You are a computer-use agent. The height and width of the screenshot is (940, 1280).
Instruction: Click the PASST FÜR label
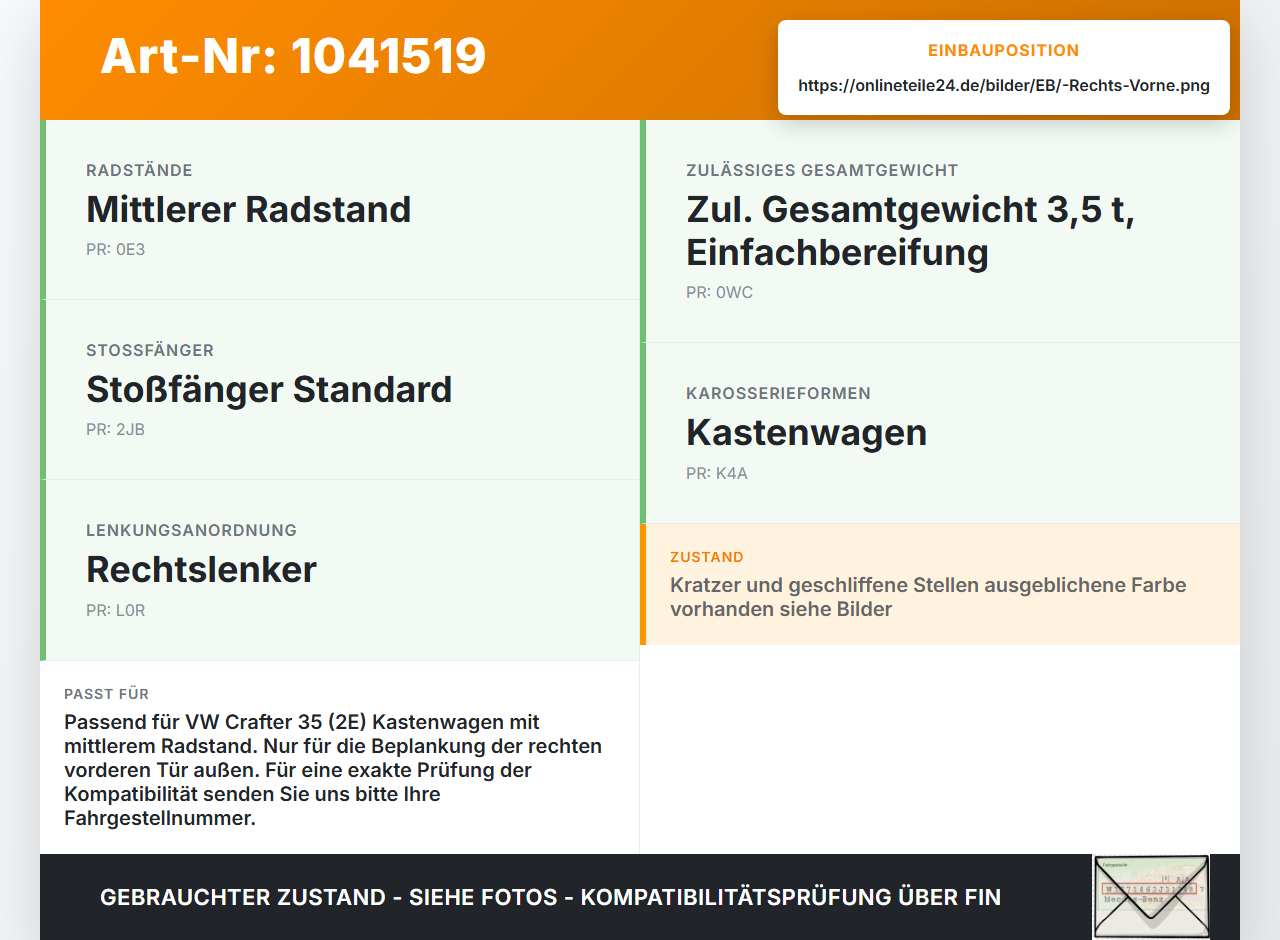click(107, 694)
